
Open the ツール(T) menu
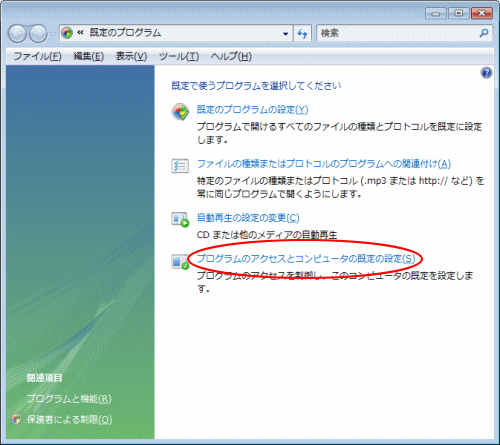pos(179,56)
